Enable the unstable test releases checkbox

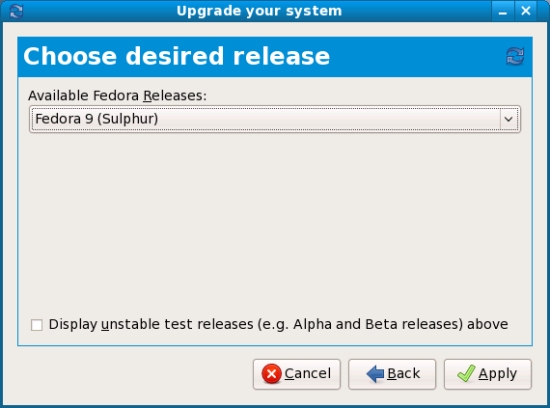36,325
